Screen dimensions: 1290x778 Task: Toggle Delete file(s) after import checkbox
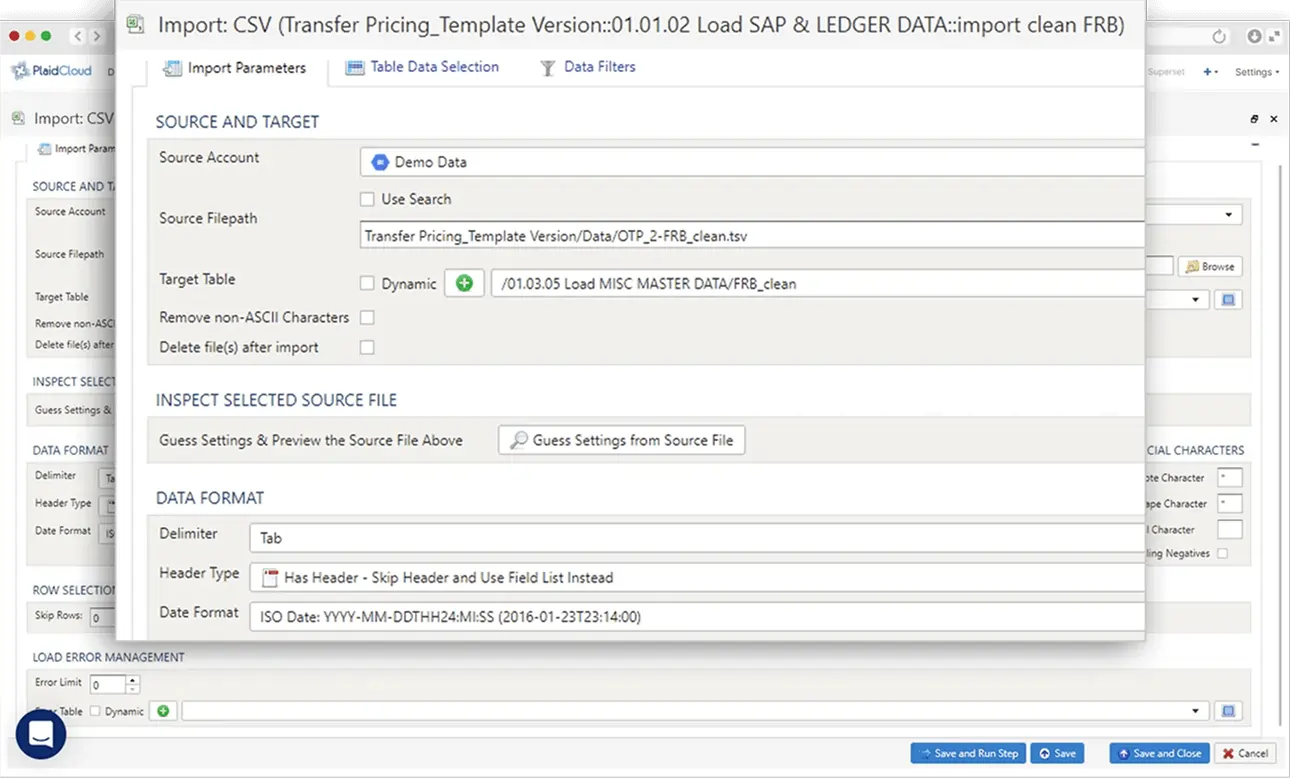367,347
